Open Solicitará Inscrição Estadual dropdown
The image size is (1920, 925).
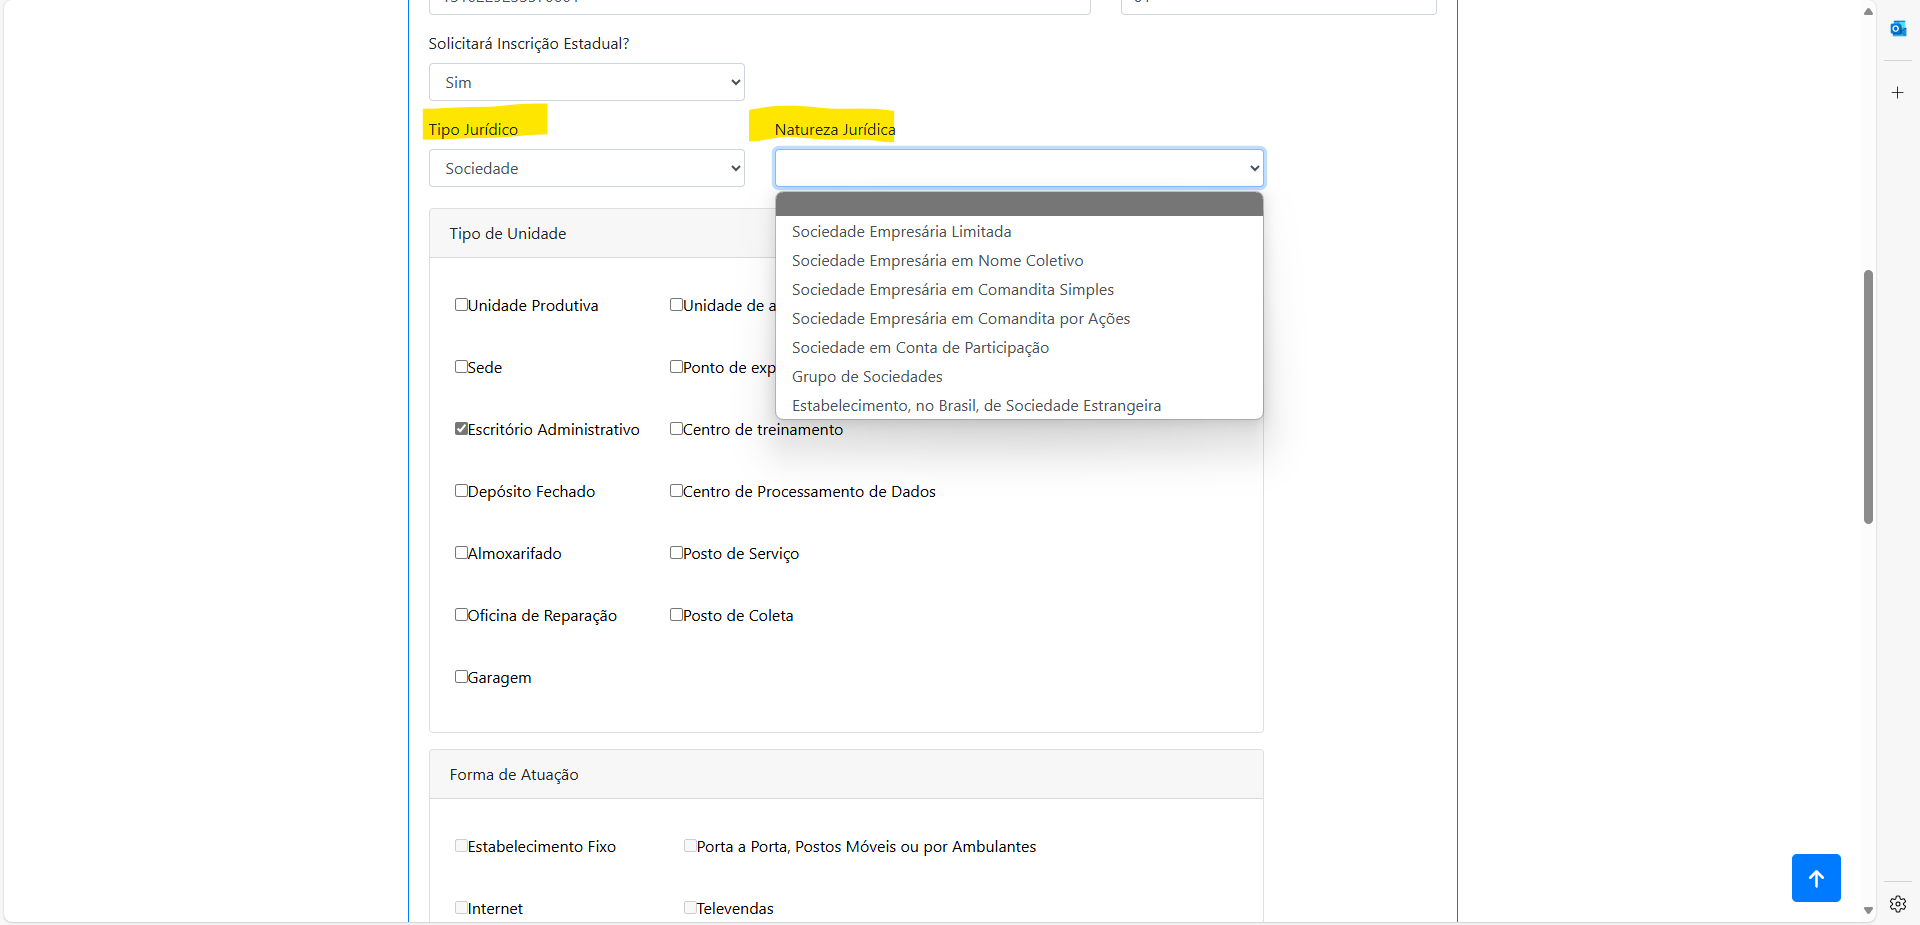point(586,82)
